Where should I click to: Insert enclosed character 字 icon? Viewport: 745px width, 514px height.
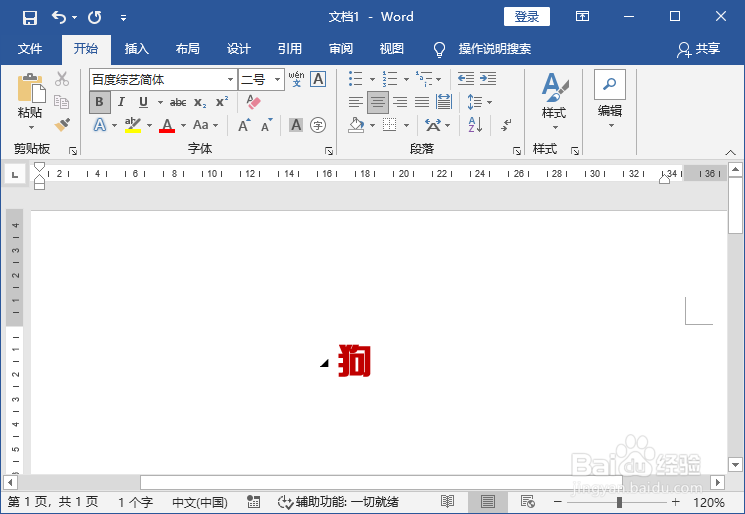click(318, 125)
